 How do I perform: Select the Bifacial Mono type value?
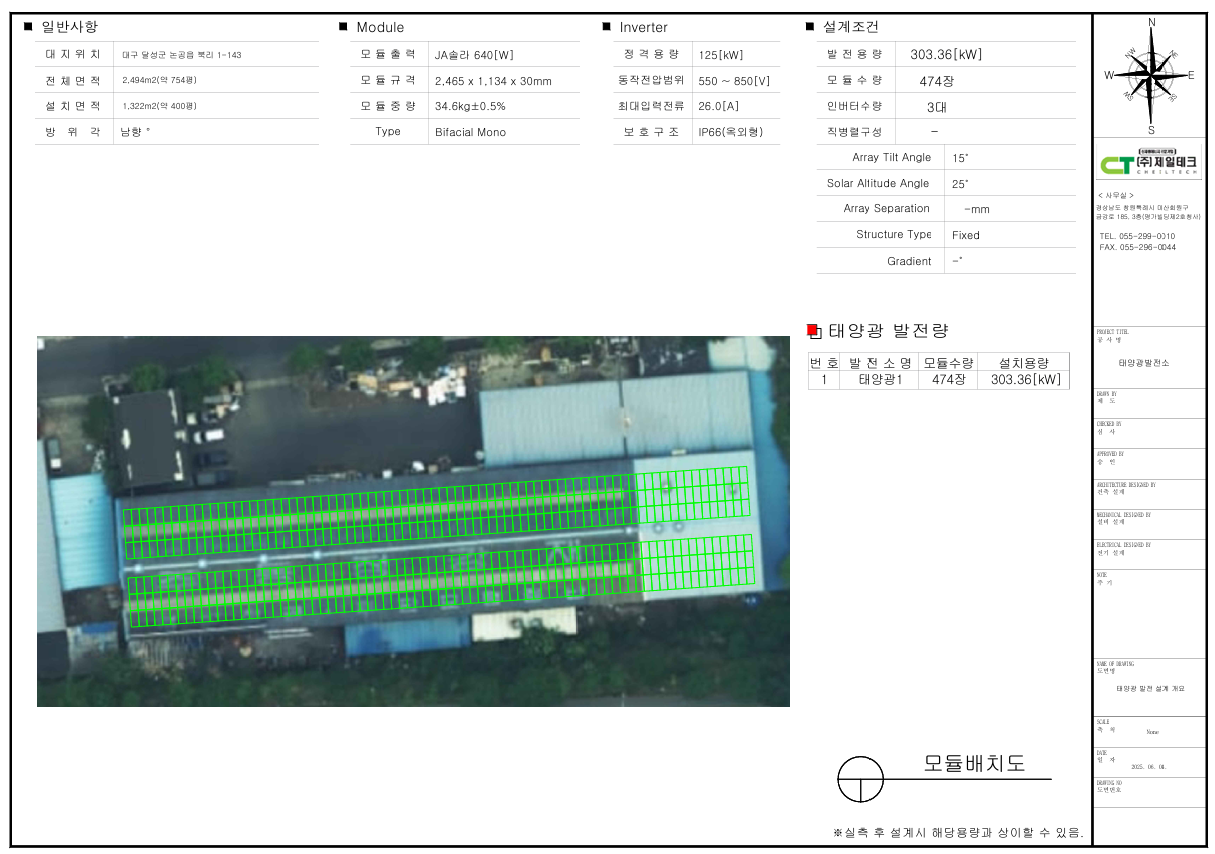coord(470,132)
